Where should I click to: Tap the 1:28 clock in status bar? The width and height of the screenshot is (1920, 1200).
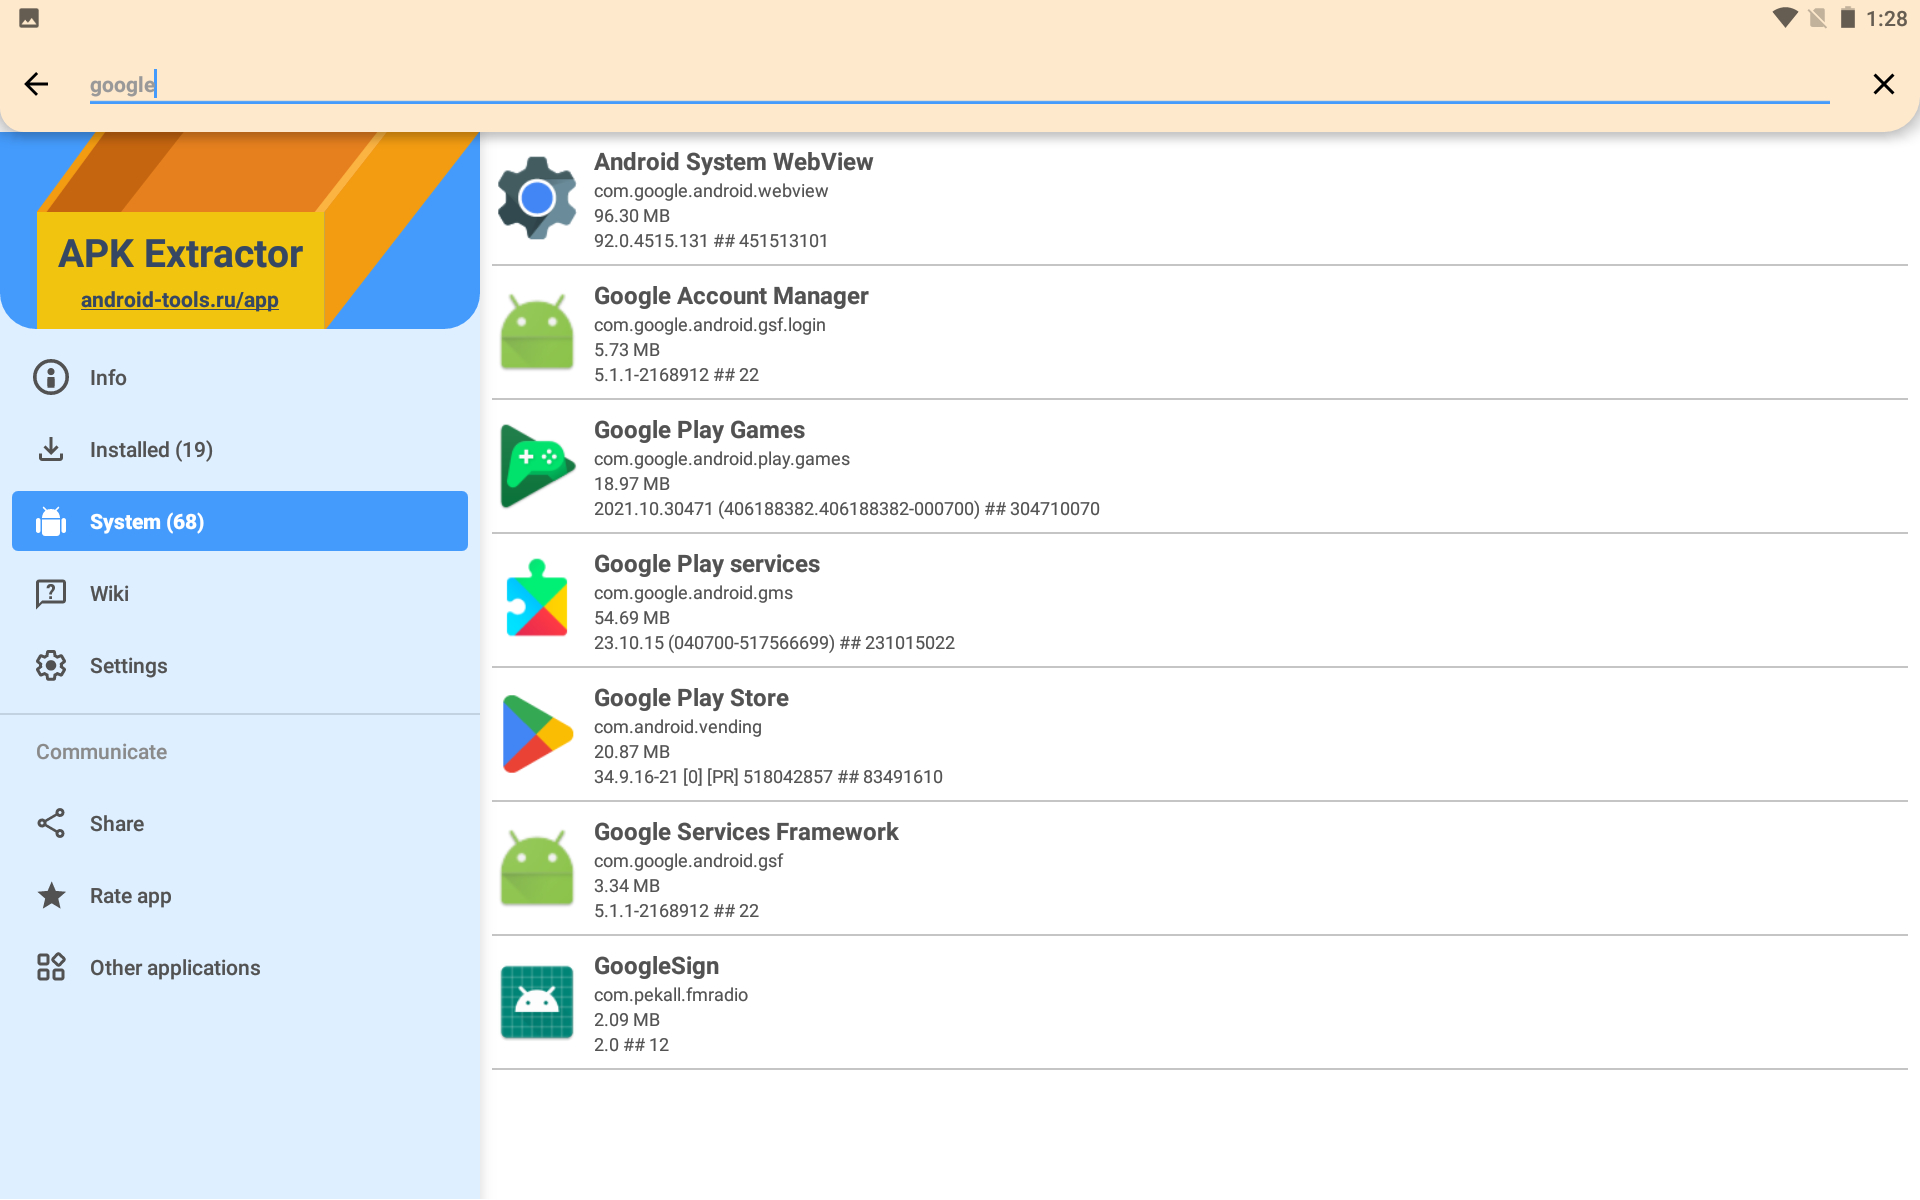1886,19
